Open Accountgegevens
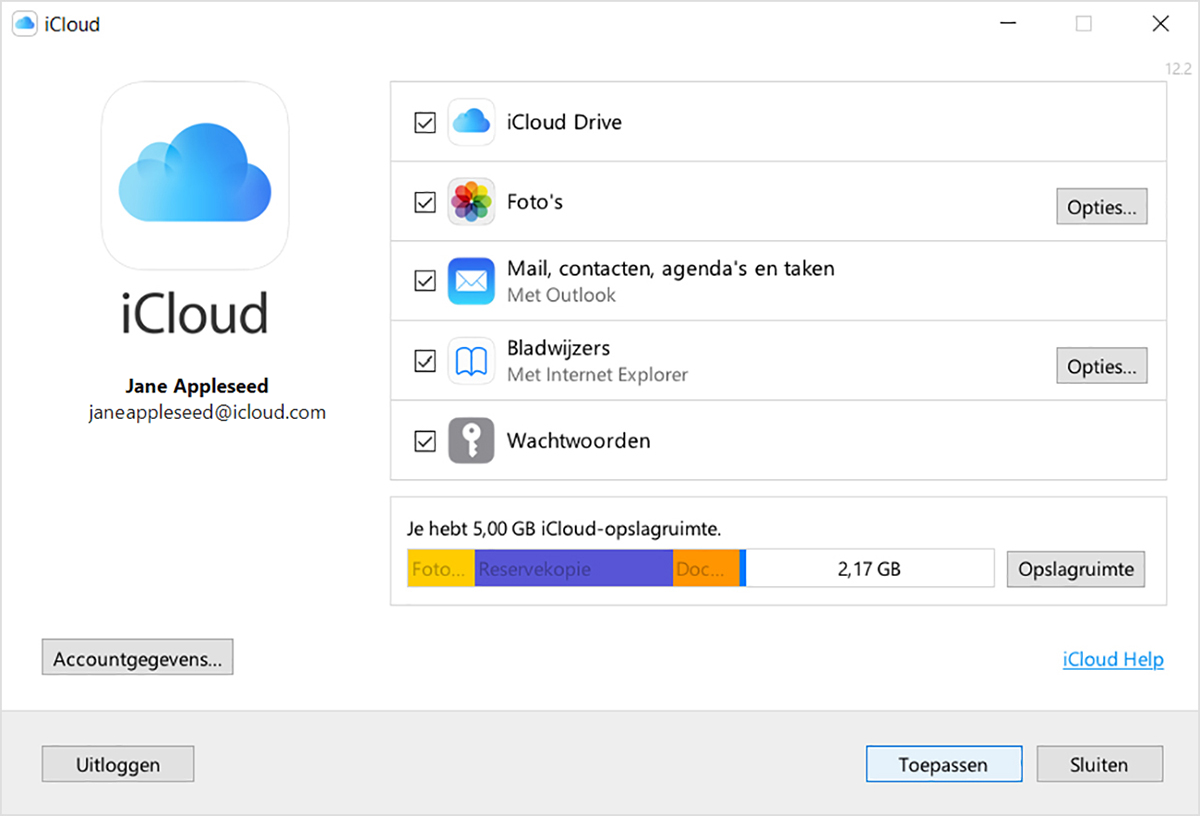 [x=137, y=657]
